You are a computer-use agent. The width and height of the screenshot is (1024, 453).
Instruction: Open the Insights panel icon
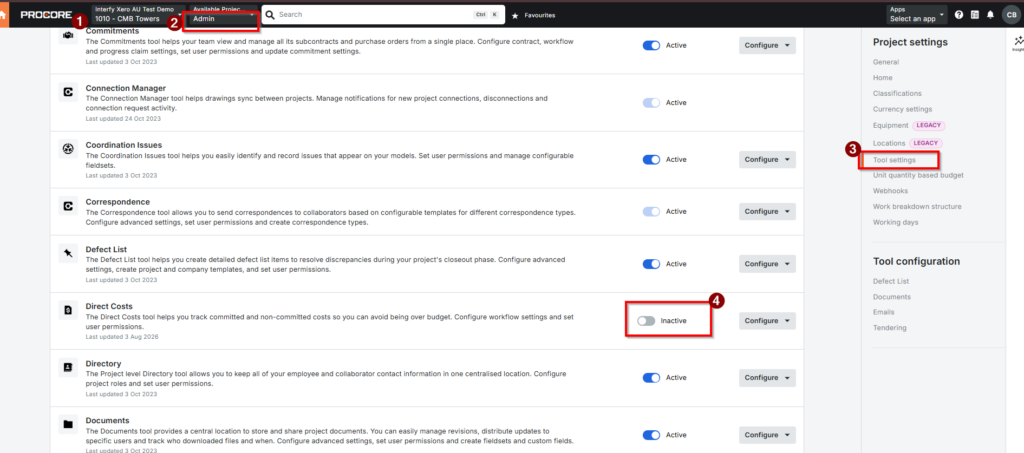pos(1018,42)
